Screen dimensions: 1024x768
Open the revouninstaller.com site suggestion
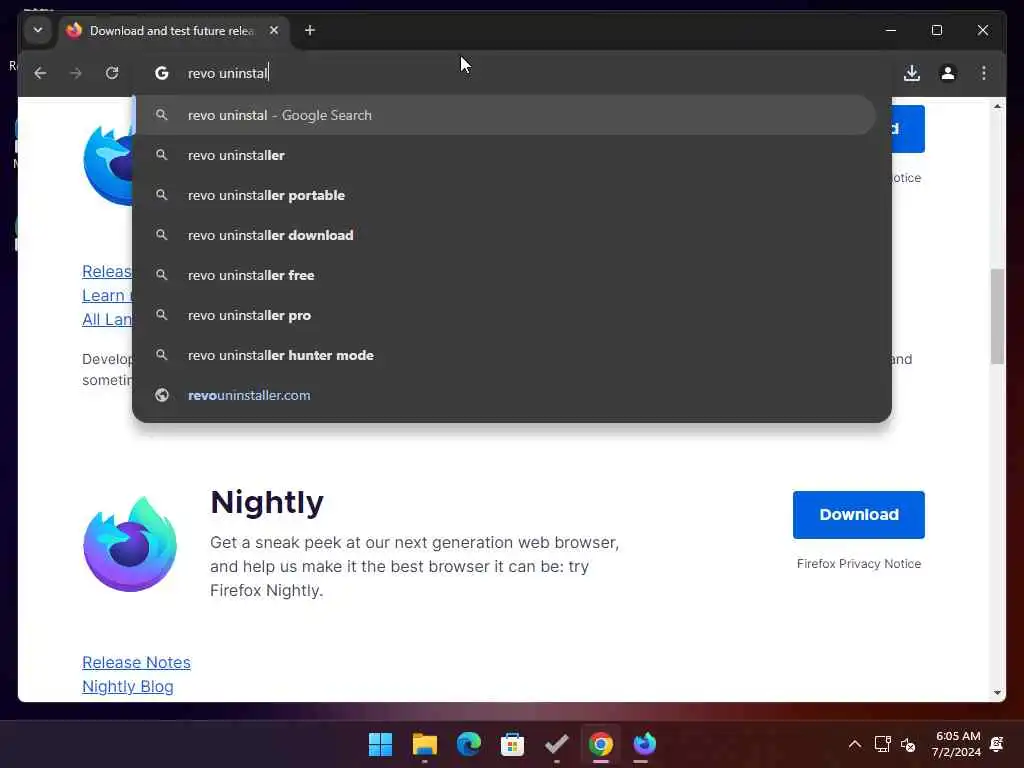click(504, 395)
